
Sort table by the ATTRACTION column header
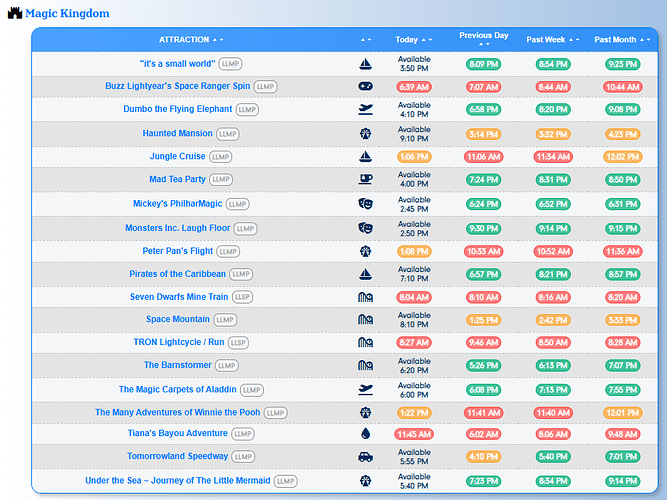point(191,40)
